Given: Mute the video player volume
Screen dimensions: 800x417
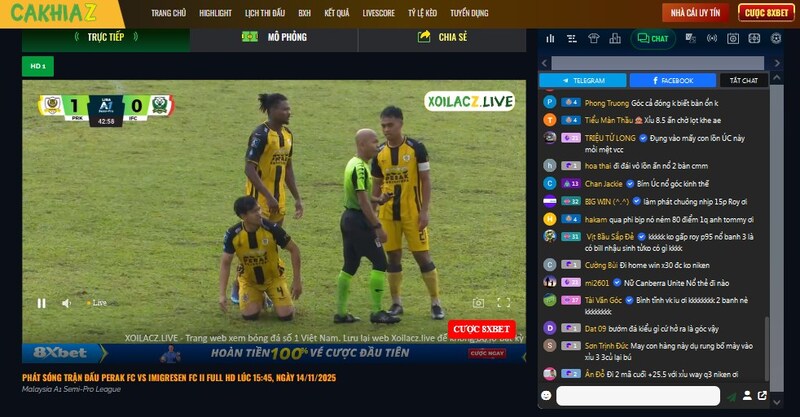Looking at the screenshot, I should pyautogui.click(x=66, y=303).
